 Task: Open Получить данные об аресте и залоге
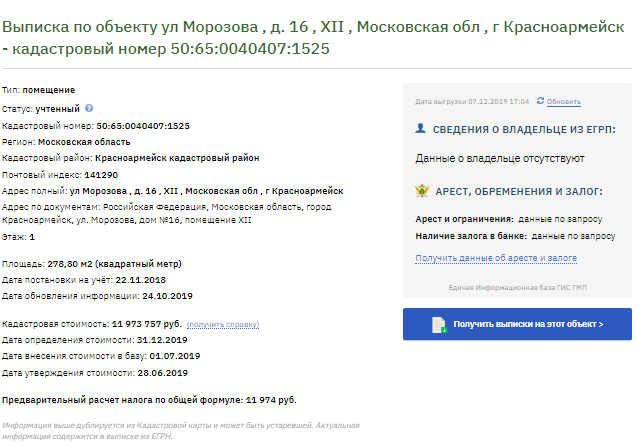(x=496, y=258)
